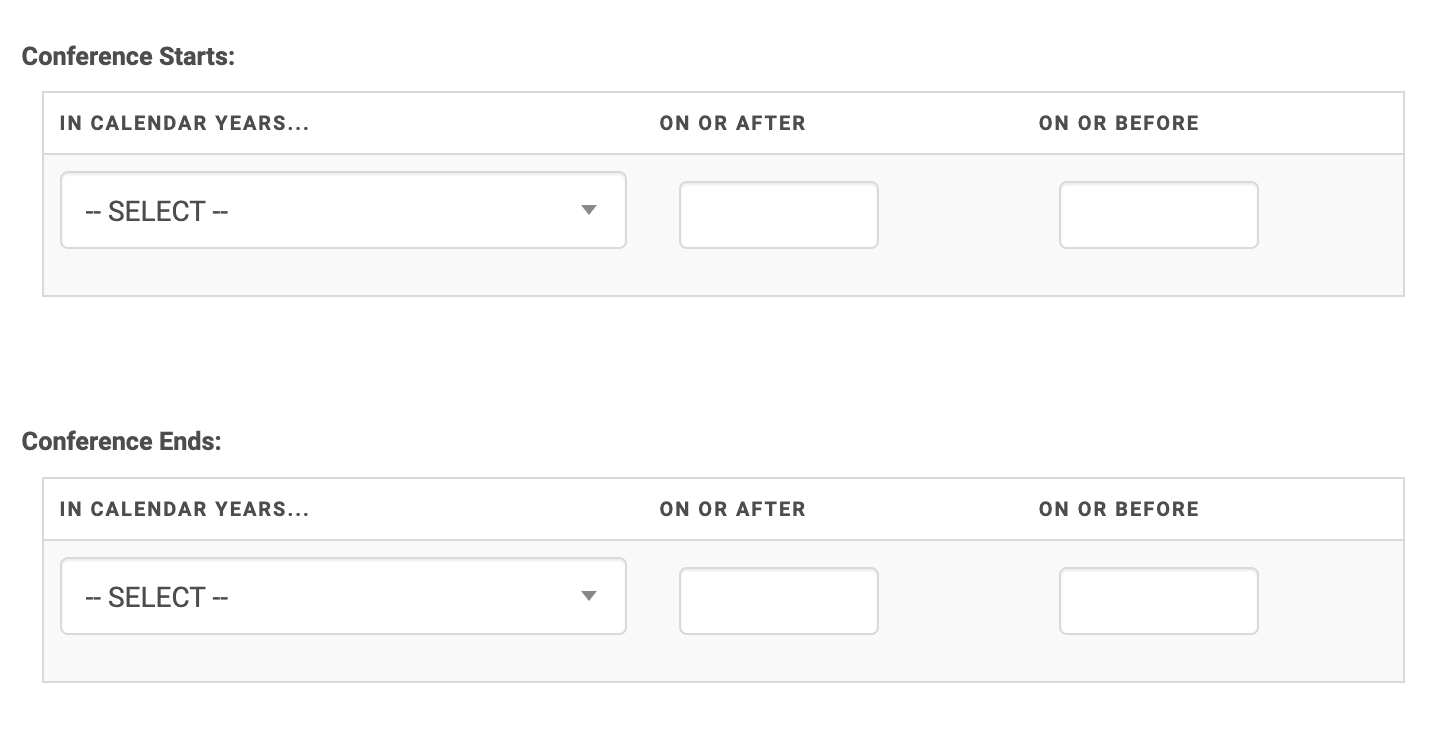Click 'In Calendar Years...' header under Conference Ends

click(x=185, y=509)
